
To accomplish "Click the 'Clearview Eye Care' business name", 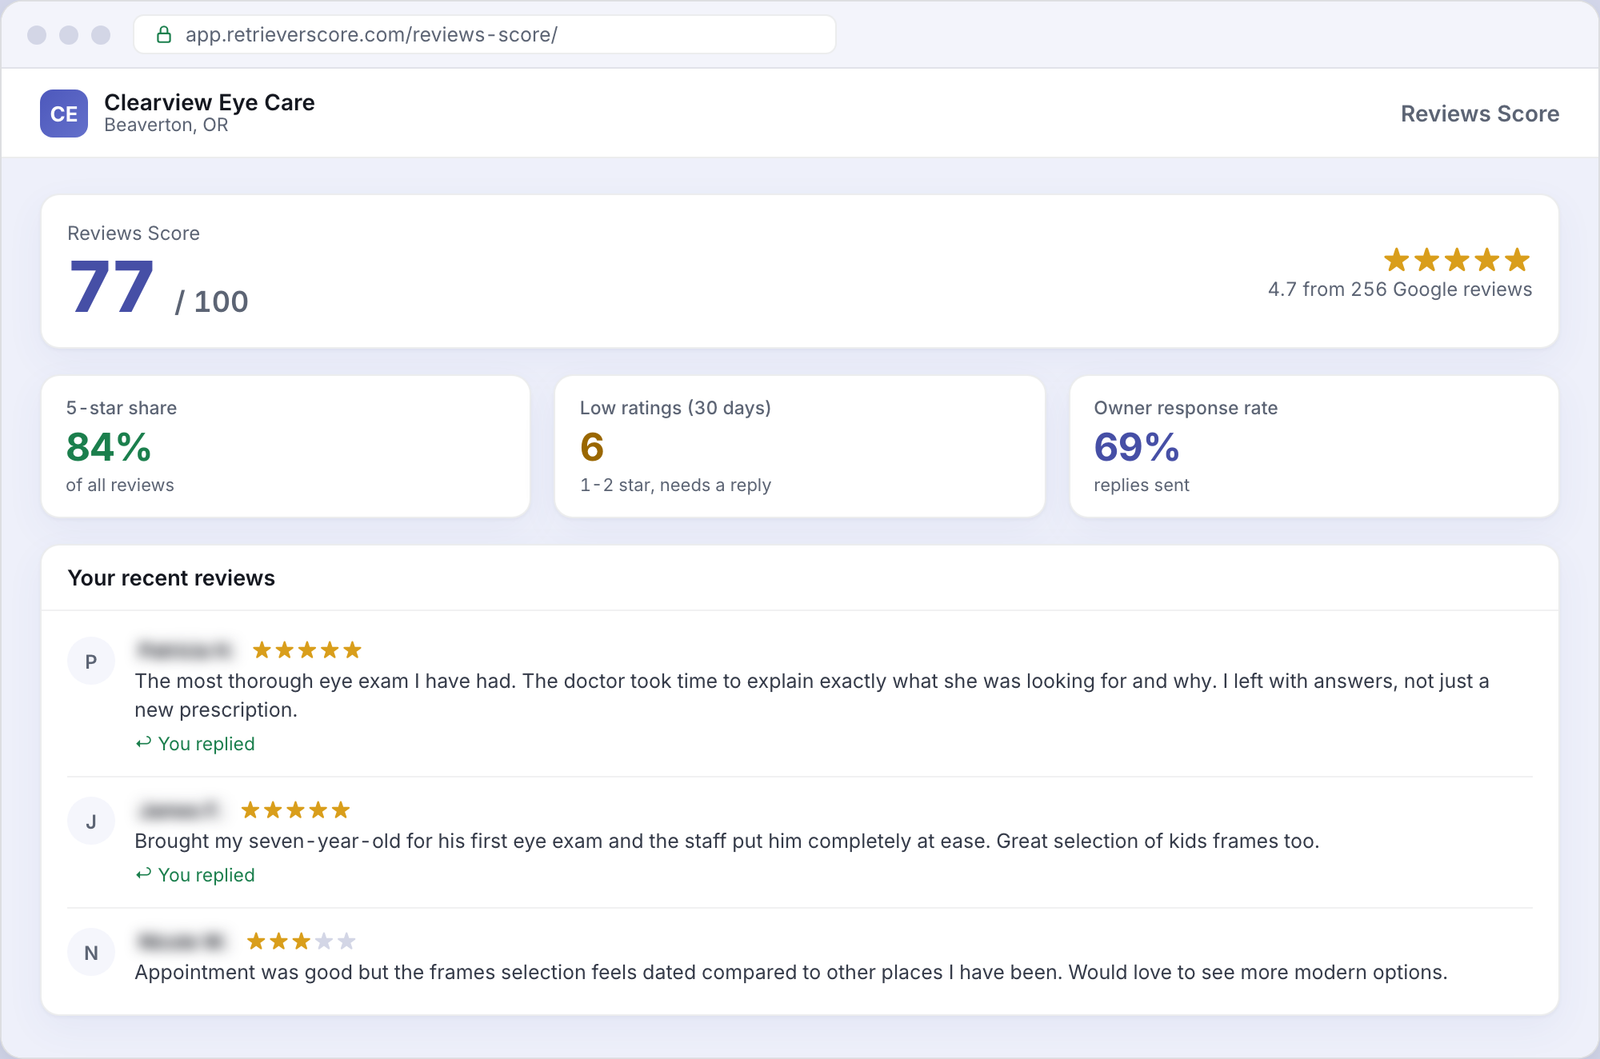I will point(209,102).
